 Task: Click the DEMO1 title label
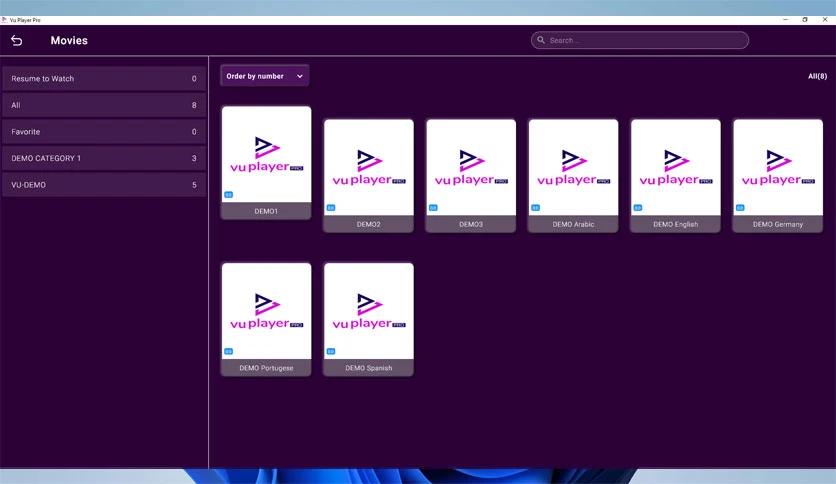point(266,211)
